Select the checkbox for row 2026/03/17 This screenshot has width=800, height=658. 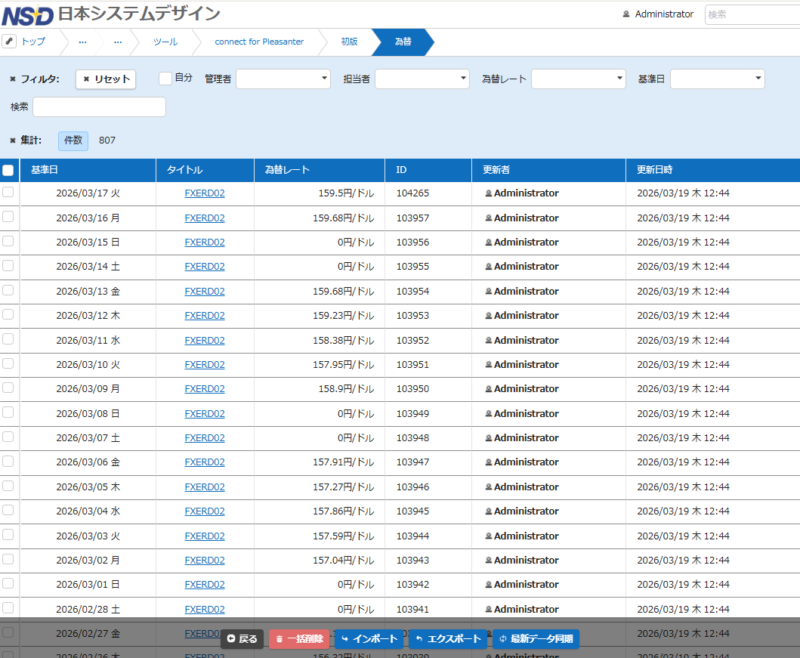[8, 193]
